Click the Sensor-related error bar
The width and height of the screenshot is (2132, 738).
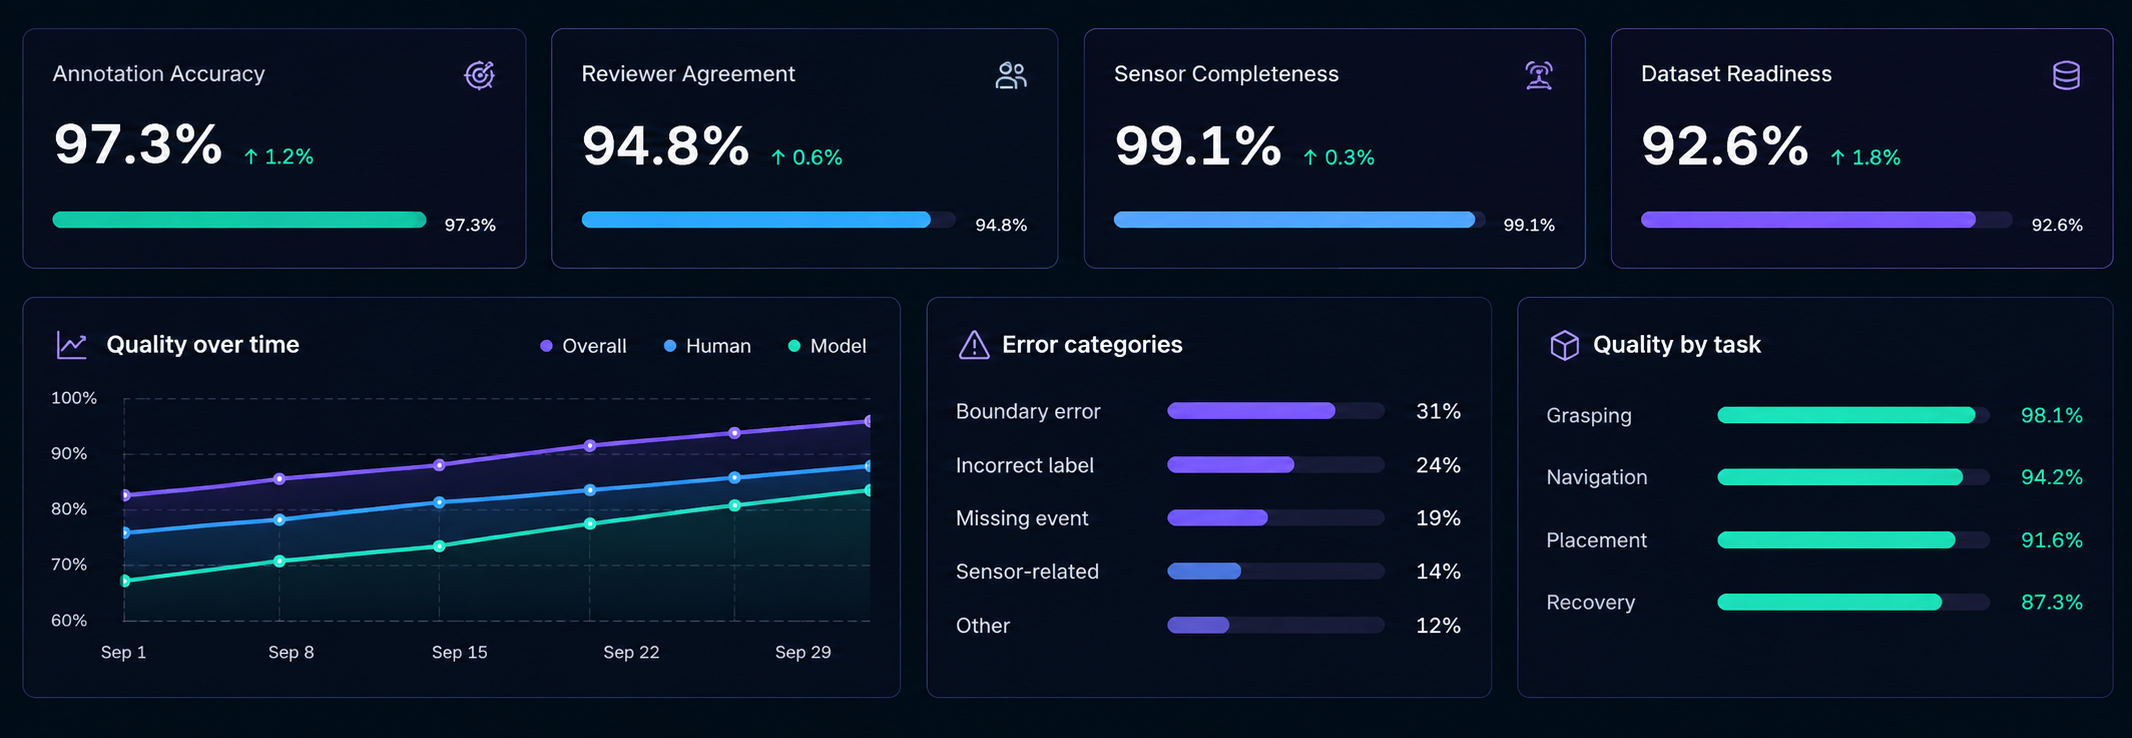click(x=1276, y=571)
